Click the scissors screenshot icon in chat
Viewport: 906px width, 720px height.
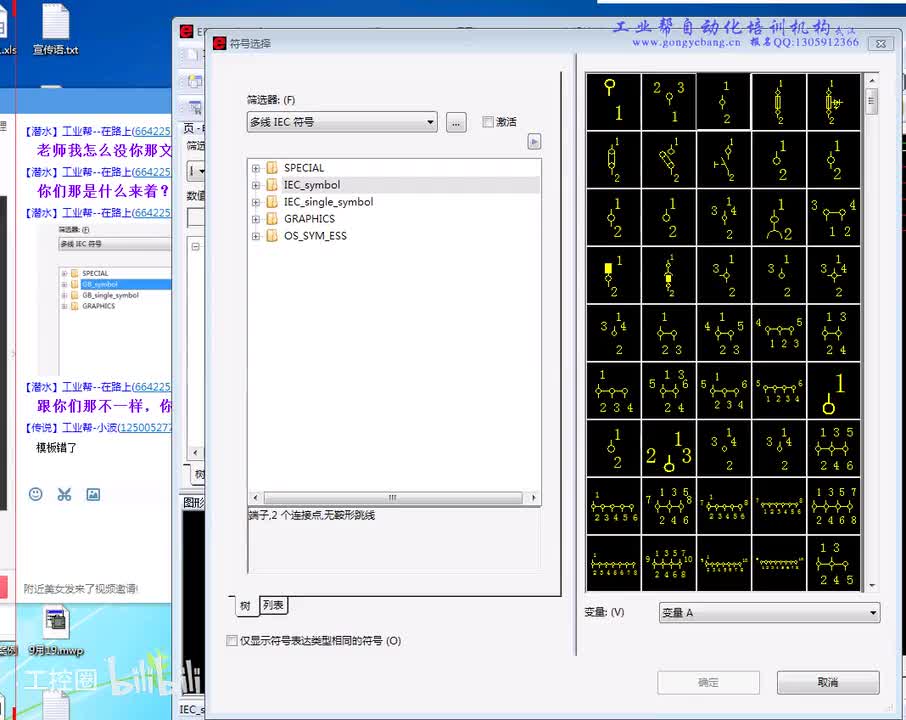click(x=64, y=494)
